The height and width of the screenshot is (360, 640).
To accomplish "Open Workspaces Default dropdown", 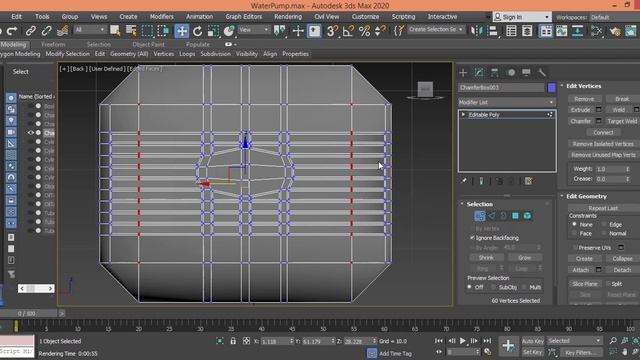I will 614,17.
